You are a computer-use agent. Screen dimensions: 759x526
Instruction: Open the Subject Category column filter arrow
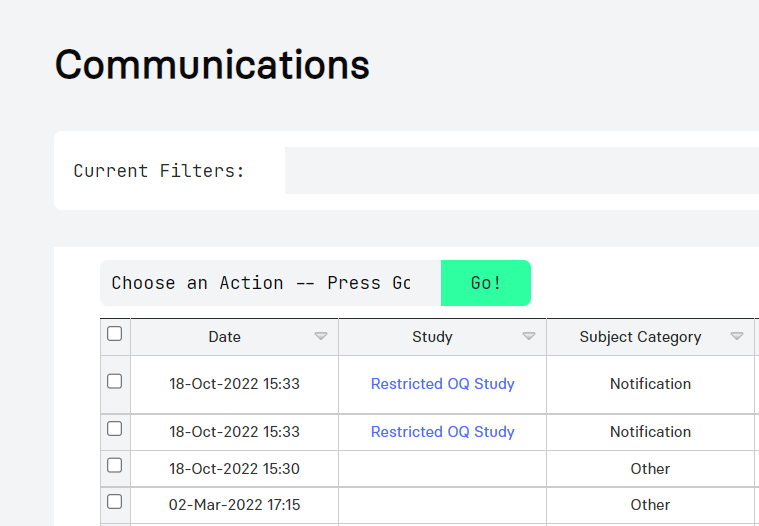point(737,336)
